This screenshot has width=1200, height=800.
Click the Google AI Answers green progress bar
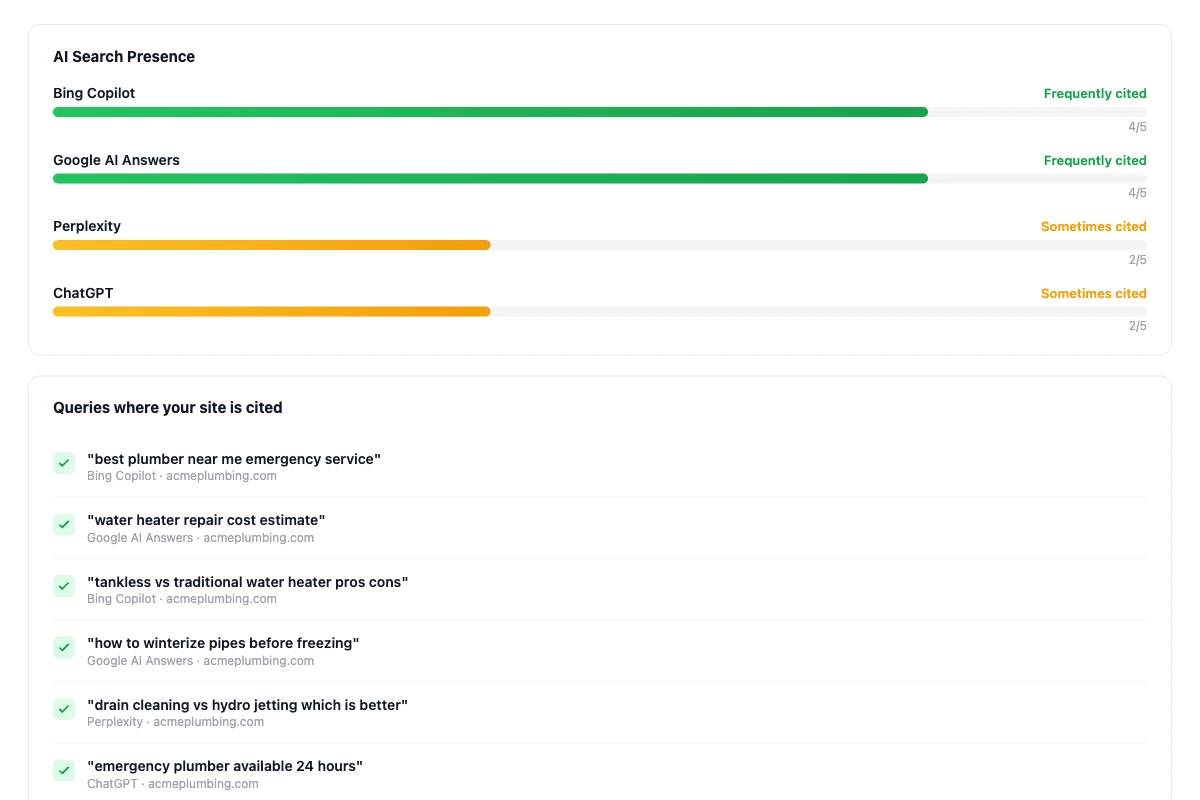click(x=490, y=178)
